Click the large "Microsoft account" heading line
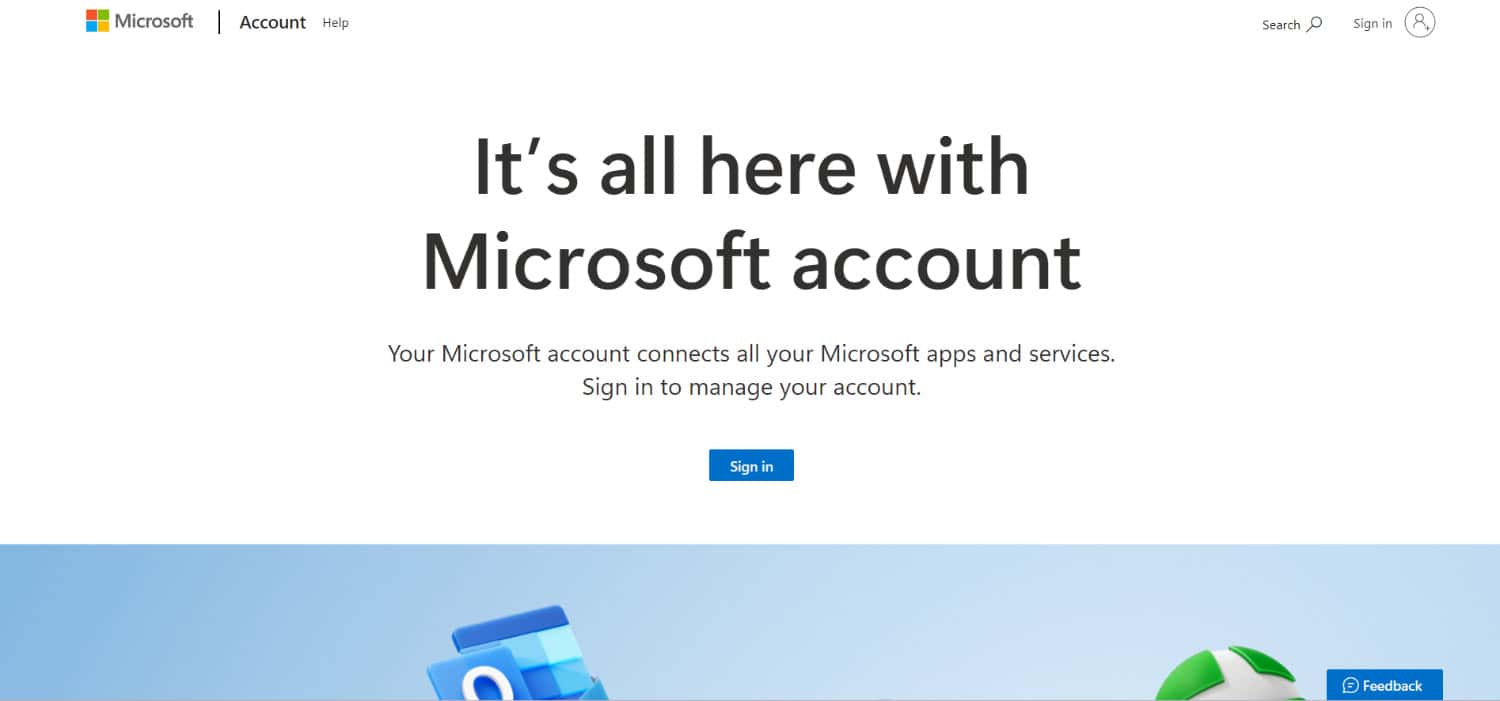The image size is (1500, 701). 751,261
